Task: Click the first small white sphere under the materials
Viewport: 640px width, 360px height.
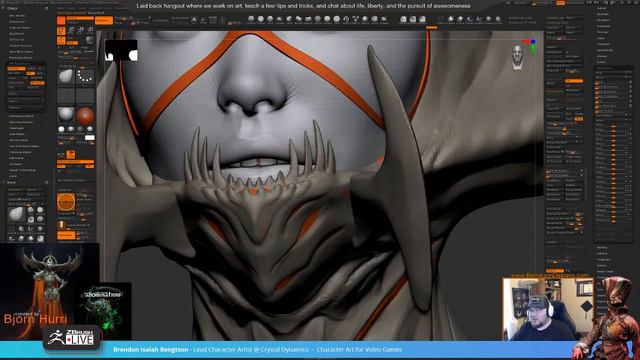Action: 61,129
